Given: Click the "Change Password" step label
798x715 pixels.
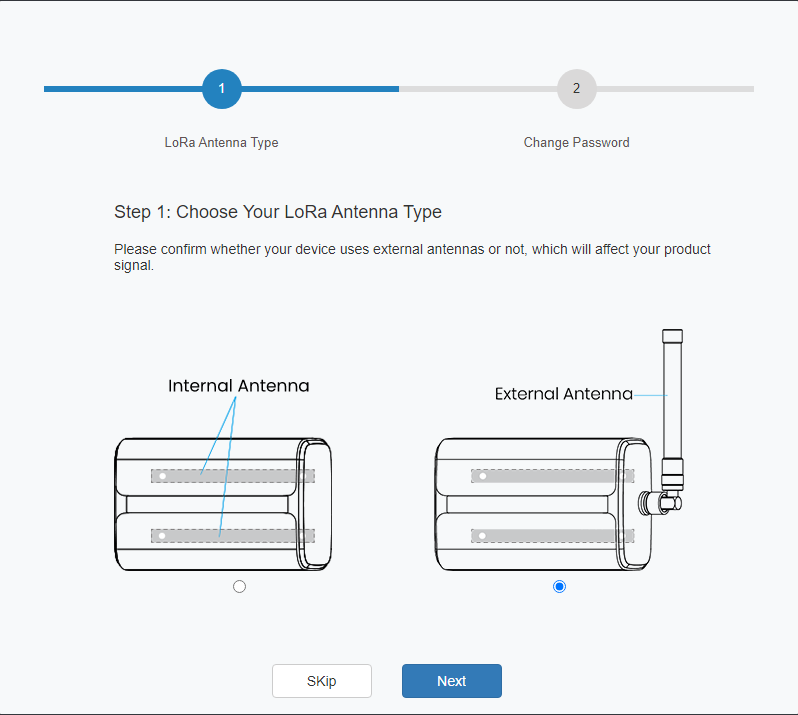Looking at the screenshot, I should click(x=576, y=143).
